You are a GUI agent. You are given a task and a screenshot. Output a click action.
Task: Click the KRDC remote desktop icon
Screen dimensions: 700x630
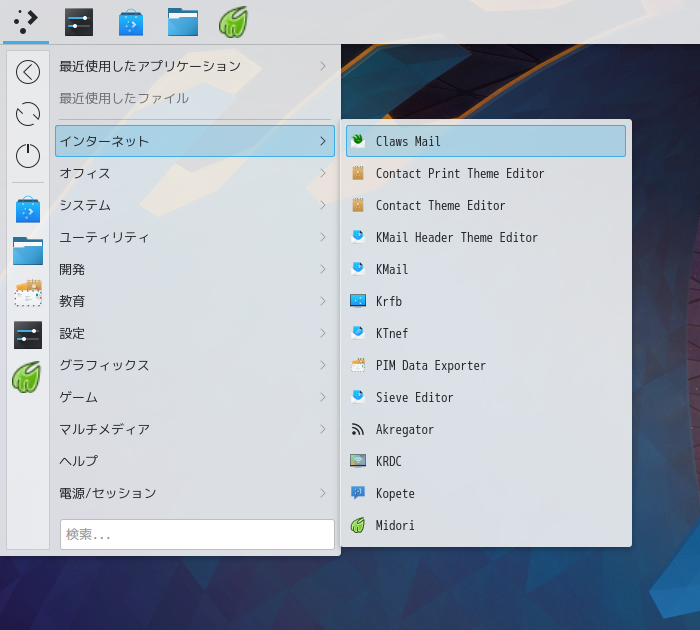(x=358, y=461)
